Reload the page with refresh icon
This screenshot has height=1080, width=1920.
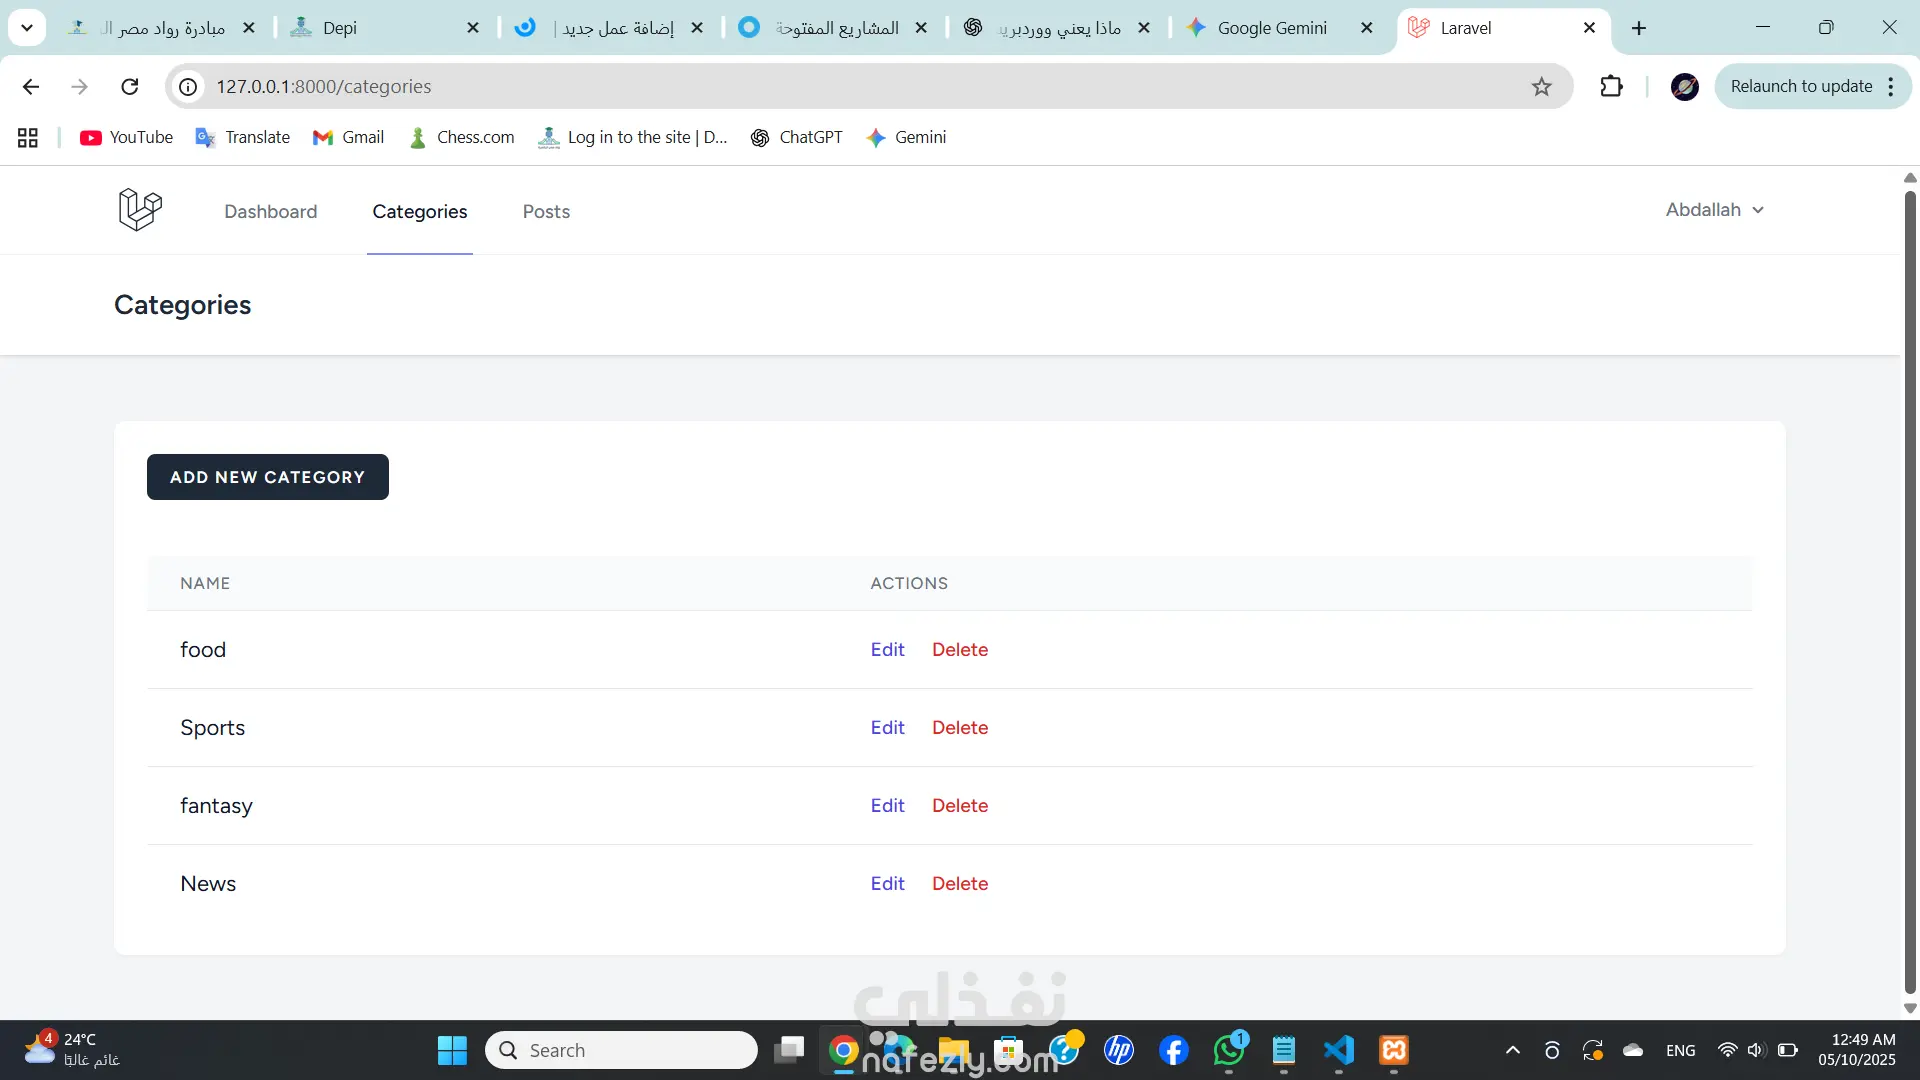(x=130, y=87)
